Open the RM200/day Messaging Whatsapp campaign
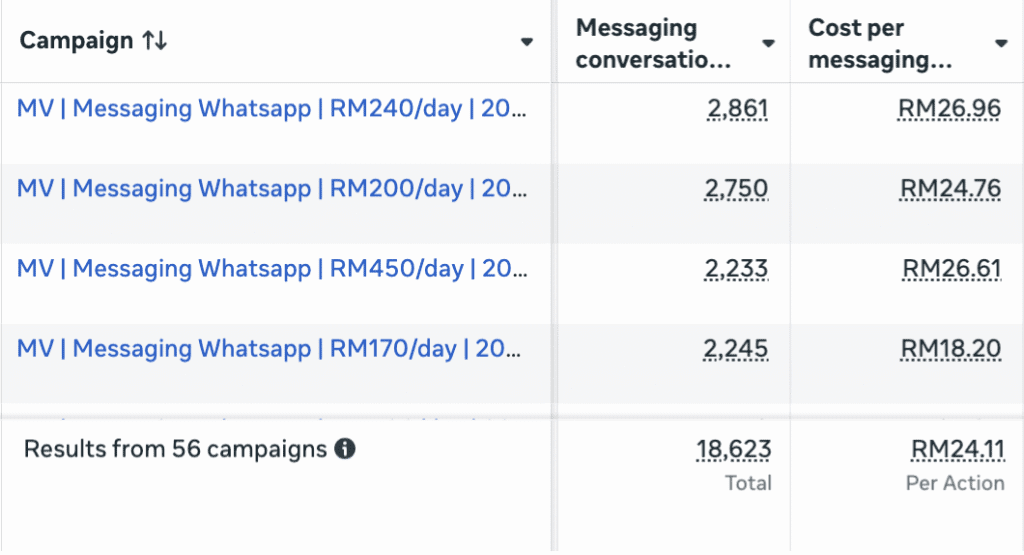The width and height of the screenshot is (1024, 555). [x=271, y=189]
